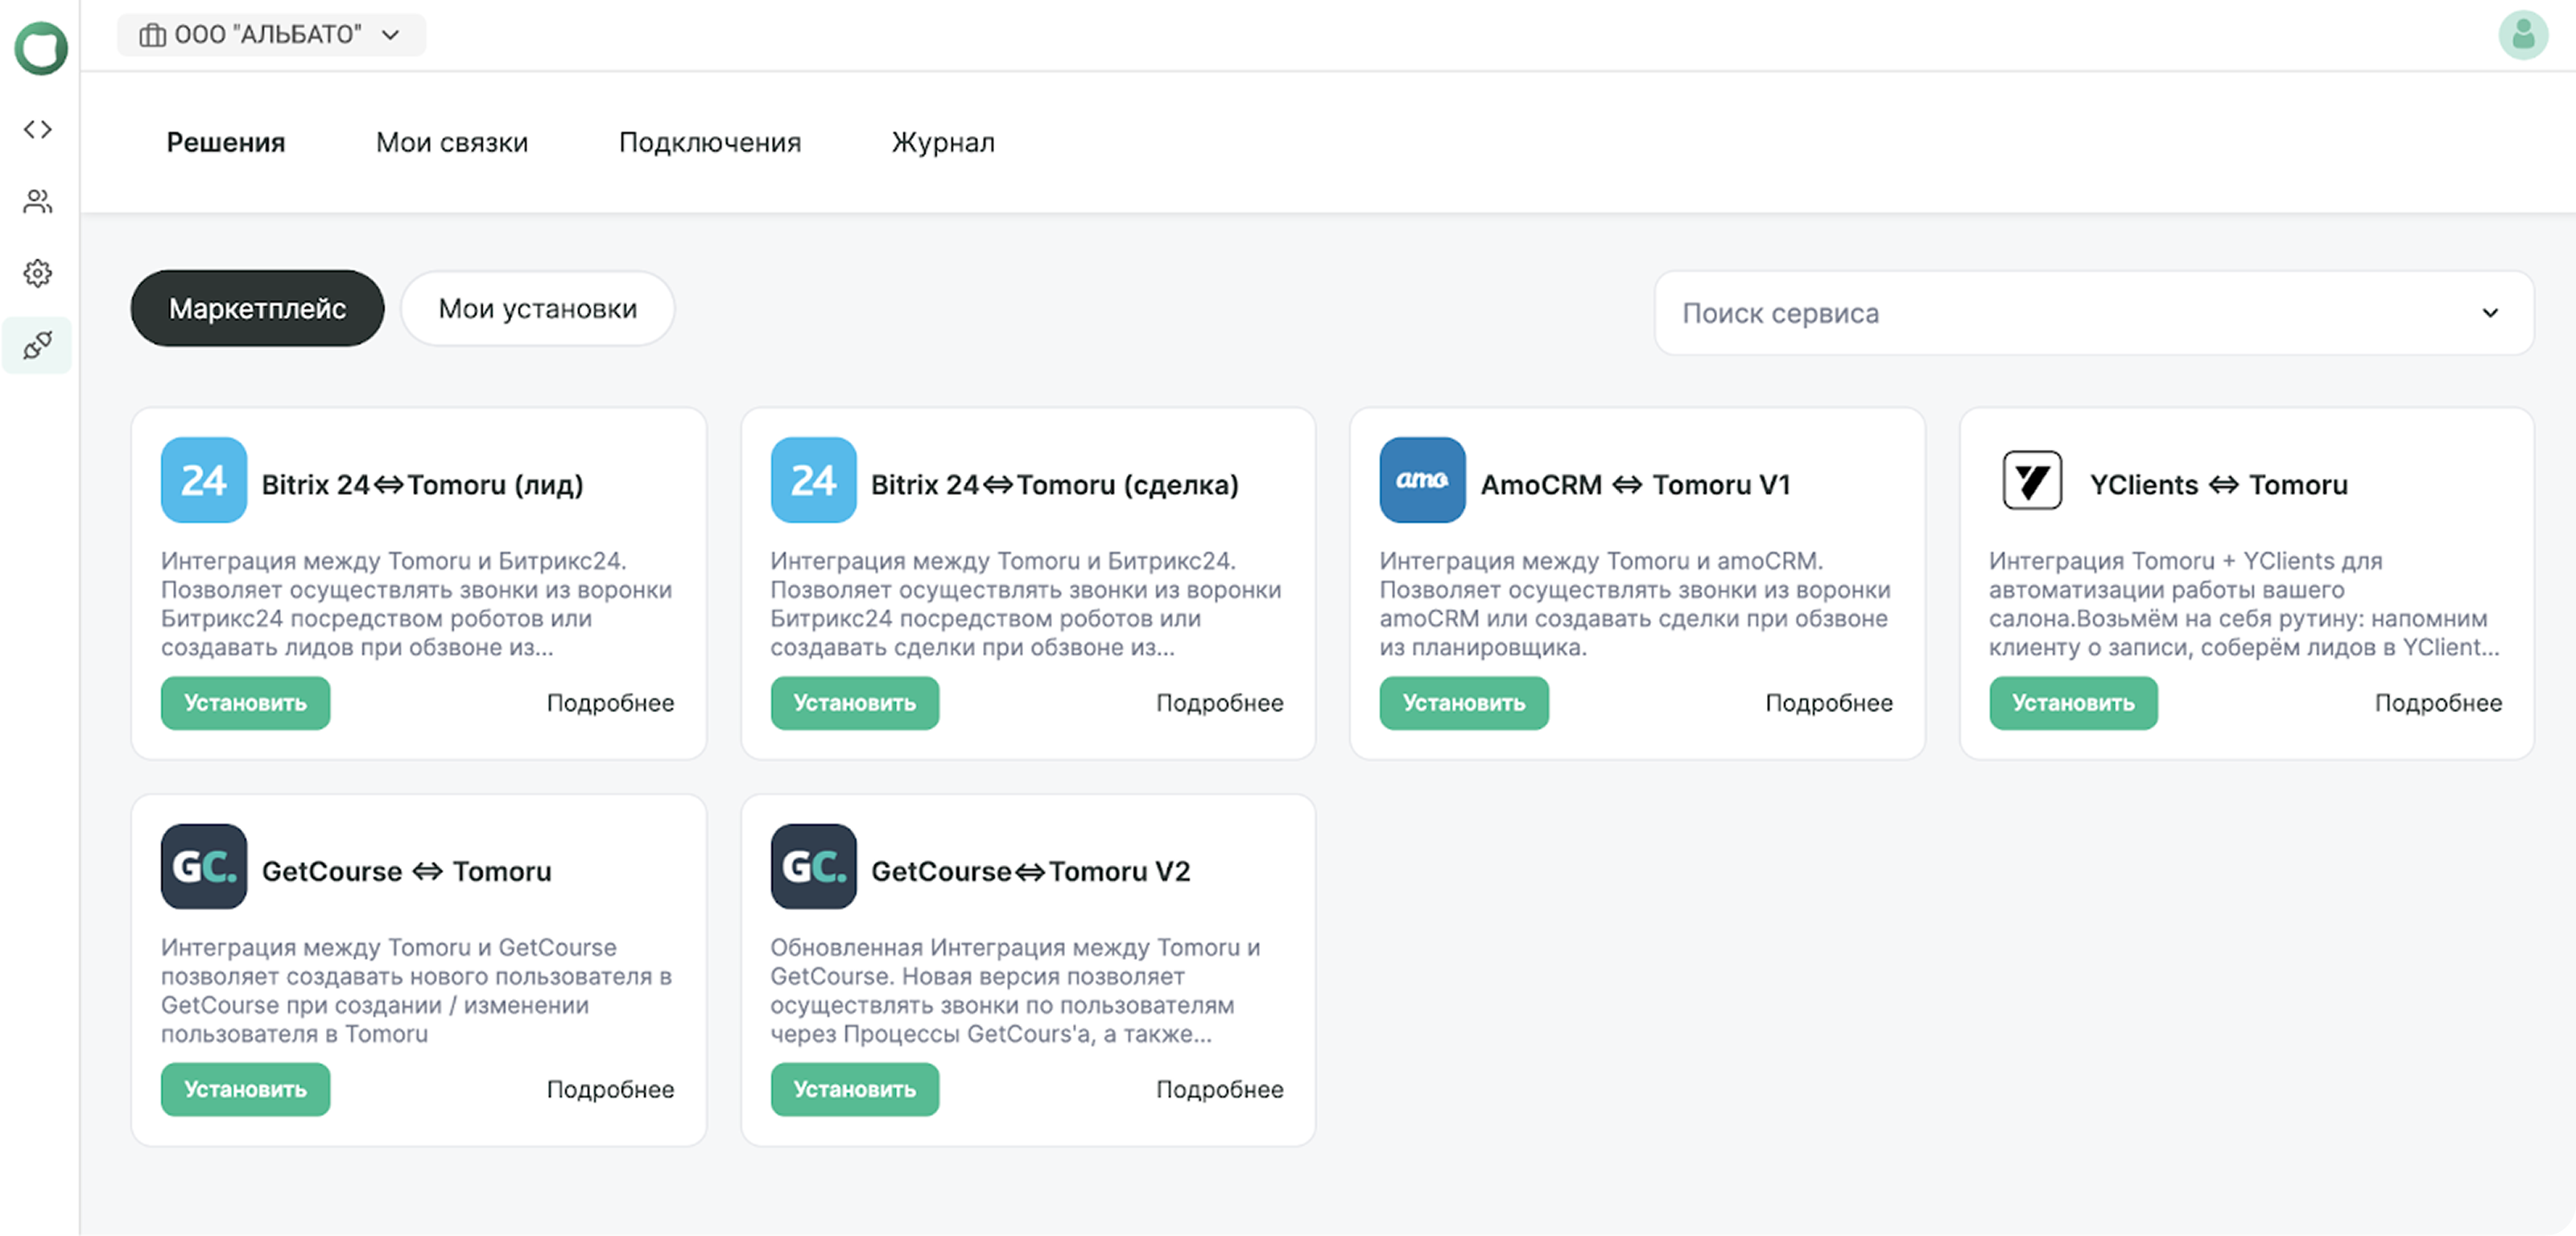Open Подробнее for YClients Tomoru
Screen dimensions: 2576x1236
[x=2438, y=703]
